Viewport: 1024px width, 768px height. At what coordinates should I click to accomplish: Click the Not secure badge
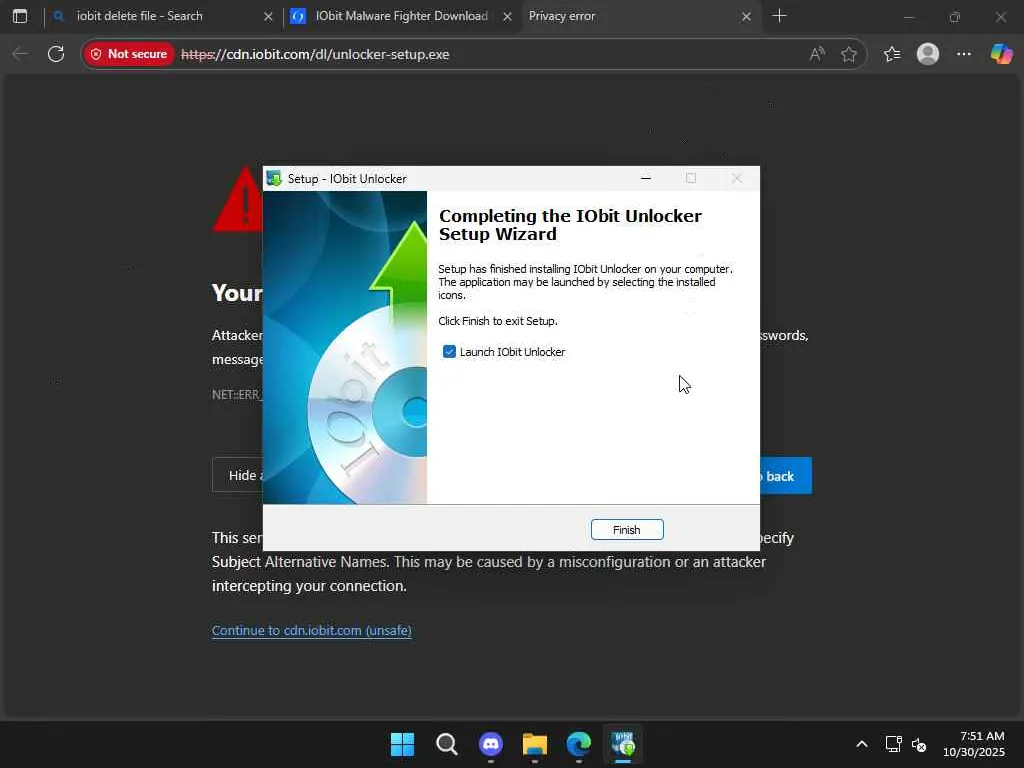point(129,54)
